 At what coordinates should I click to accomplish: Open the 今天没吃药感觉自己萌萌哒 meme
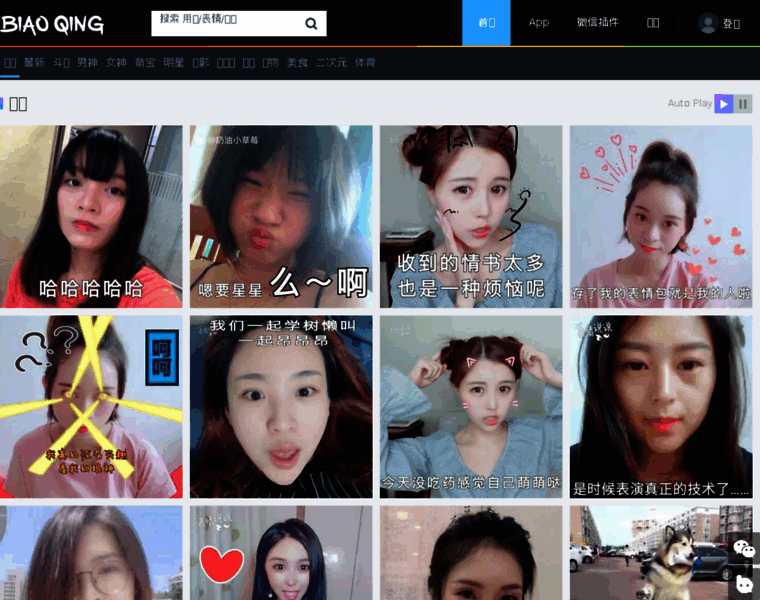point(471,407)
